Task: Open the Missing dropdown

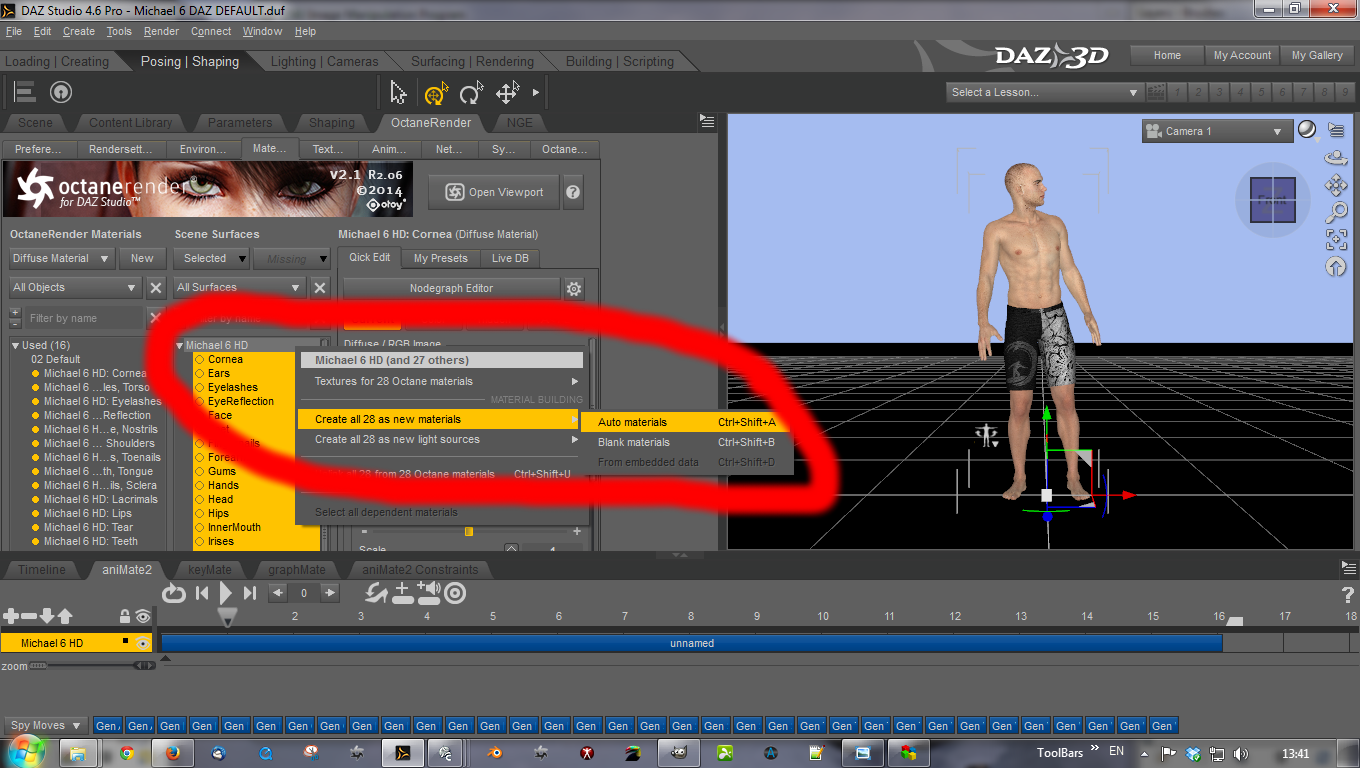Action: coord(291,258)
